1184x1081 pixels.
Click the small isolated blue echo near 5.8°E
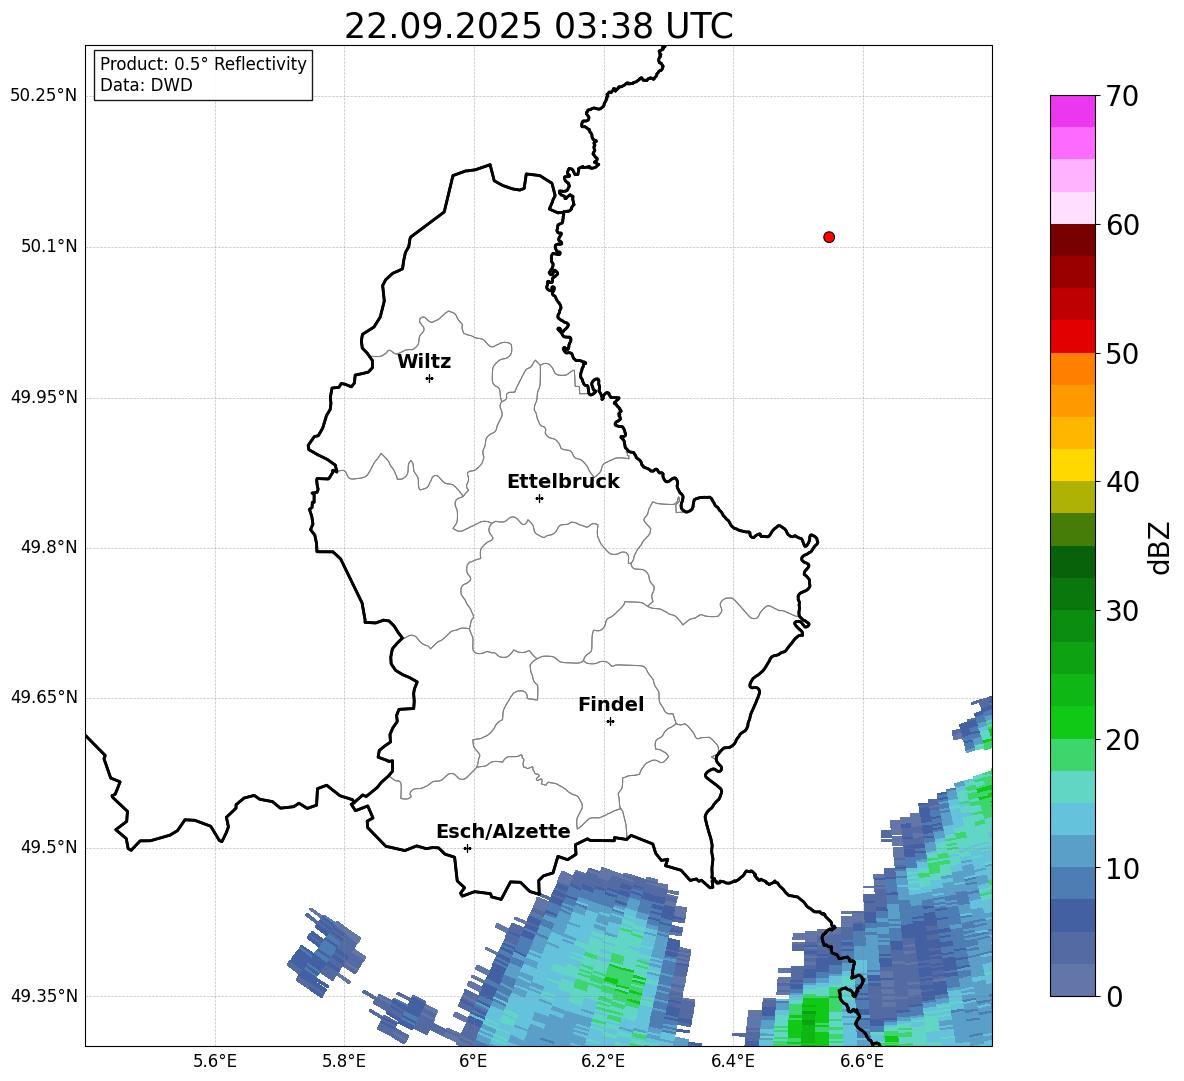point(326,953)
